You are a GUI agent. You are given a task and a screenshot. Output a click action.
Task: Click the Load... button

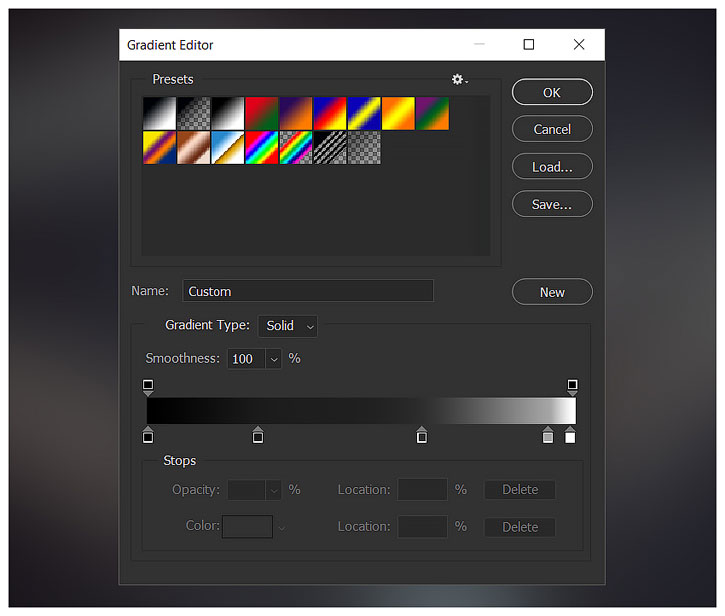point(552,166)
